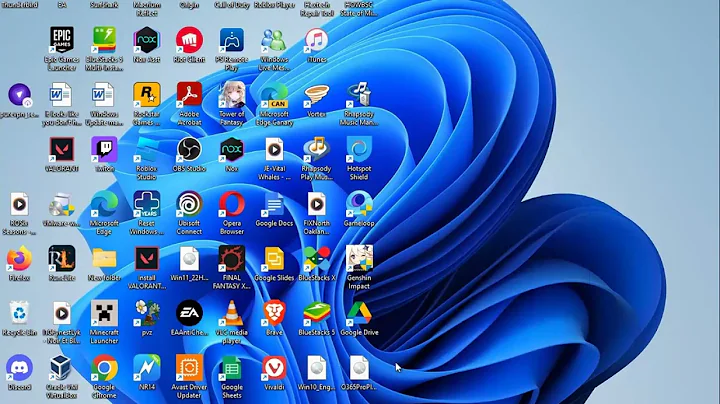Screen dimensions: 720x404
Task: Select the Microsoft Edge Canary icon
Action: [274, 95]
